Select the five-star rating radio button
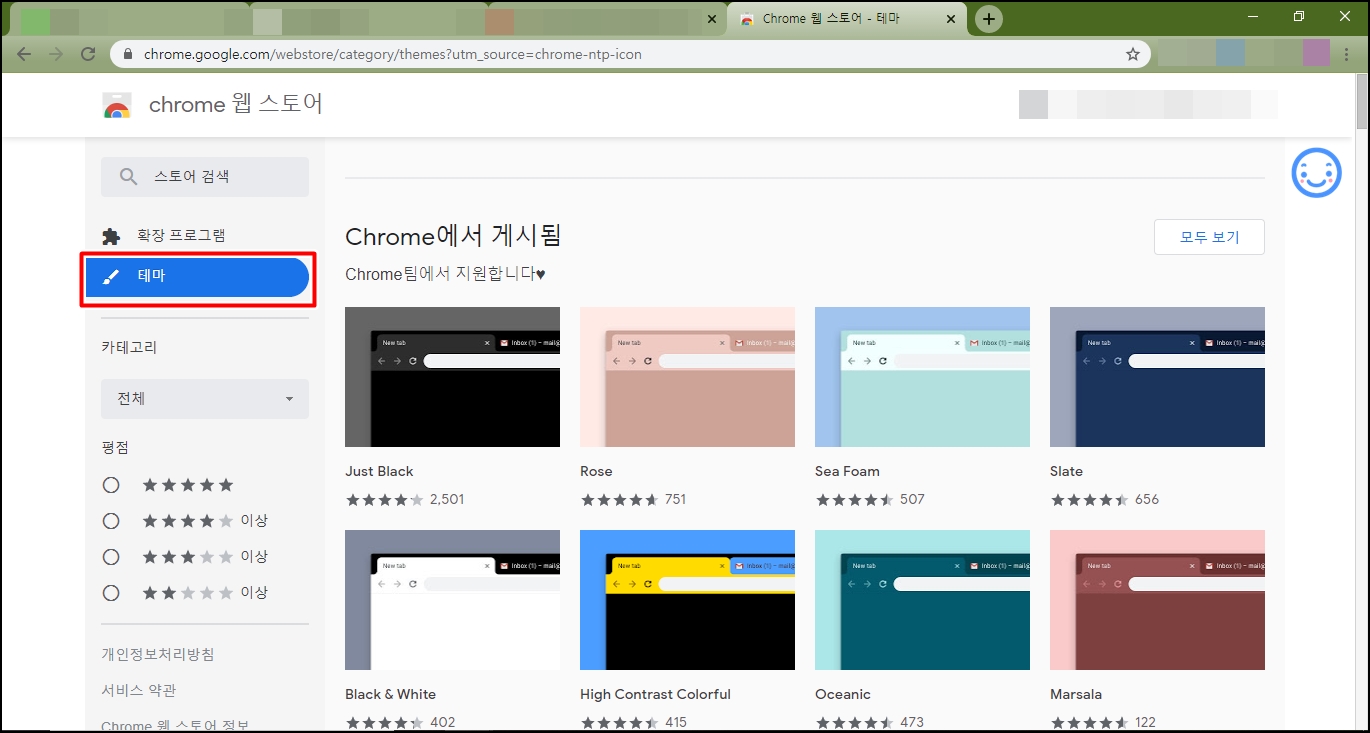The height and width of the screenshot is (733, 1370). [111, 485]
